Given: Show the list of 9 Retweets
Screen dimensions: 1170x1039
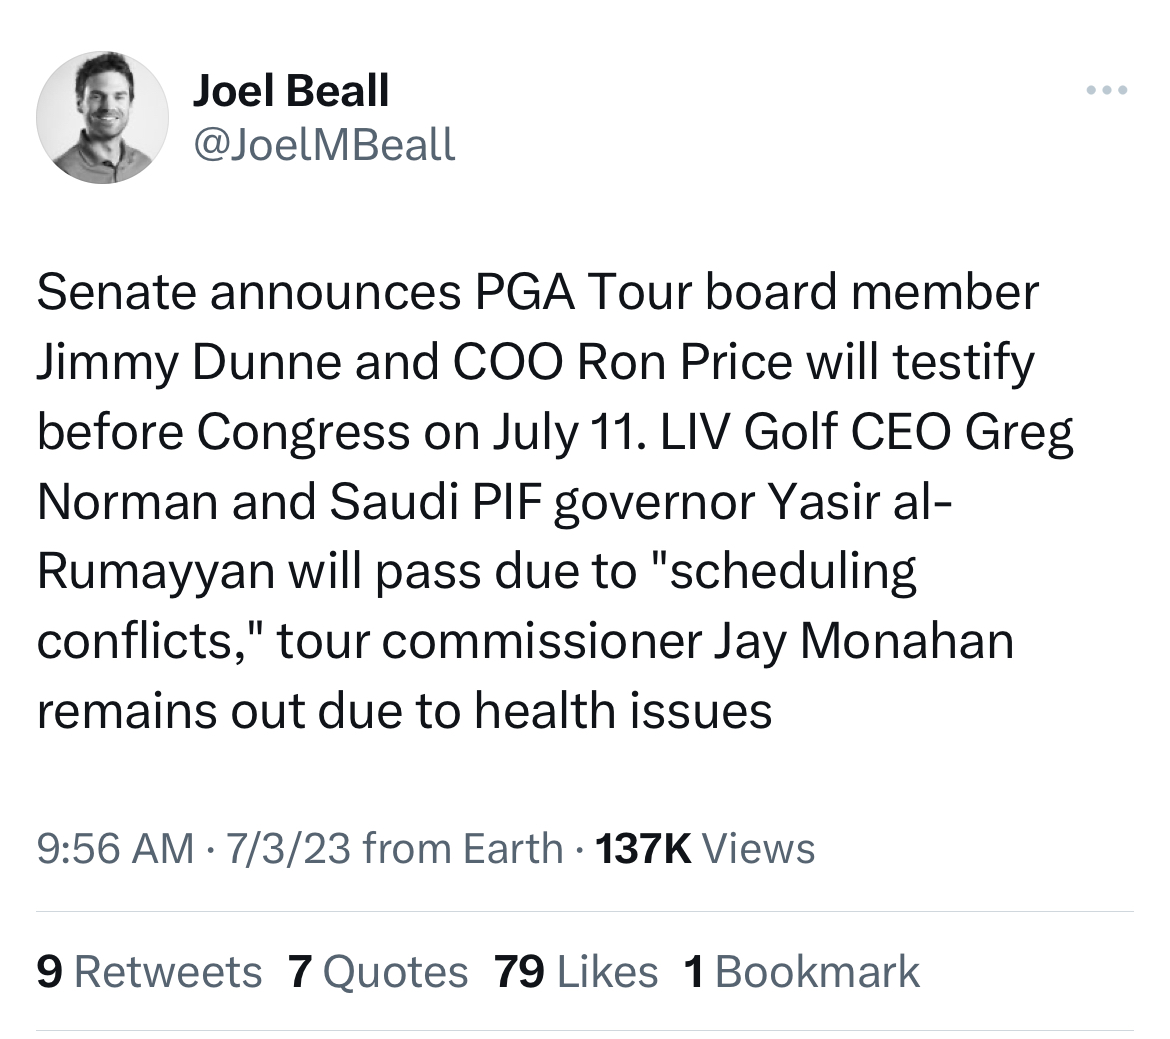Looking at the screenshot, I should point(149,971).
